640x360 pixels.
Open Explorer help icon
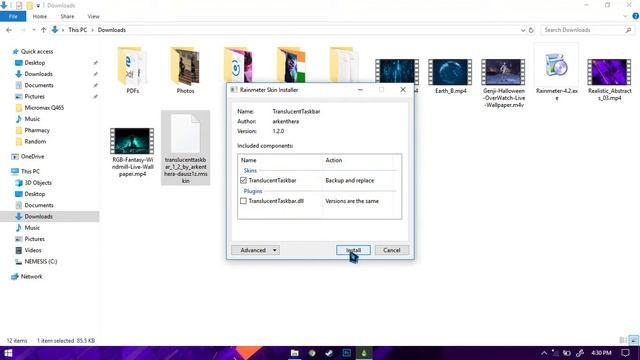[x=635, y=16]
